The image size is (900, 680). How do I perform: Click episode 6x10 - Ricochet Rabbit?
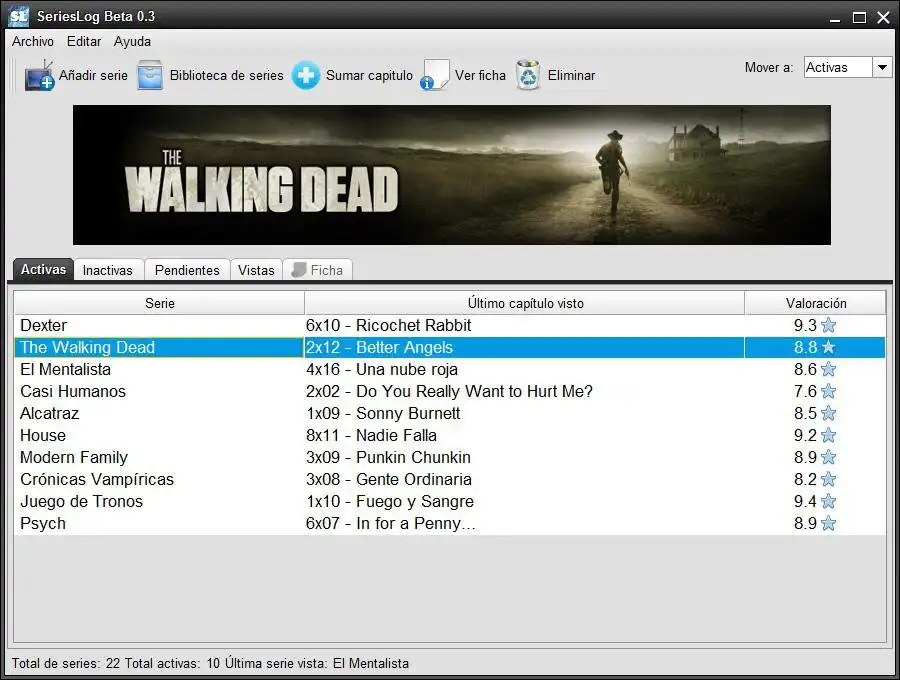[389, 325]
